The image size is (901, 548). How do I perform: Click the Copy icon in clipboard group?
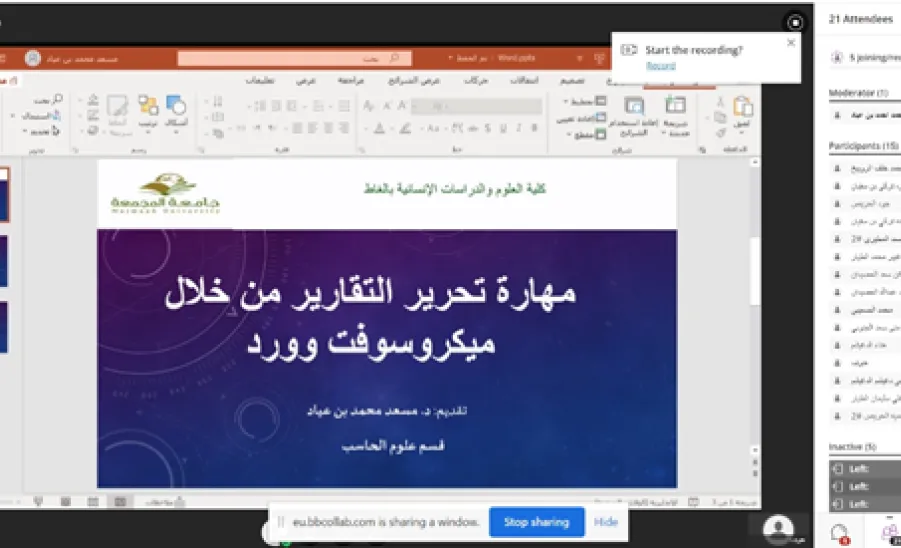click(720, 118)
